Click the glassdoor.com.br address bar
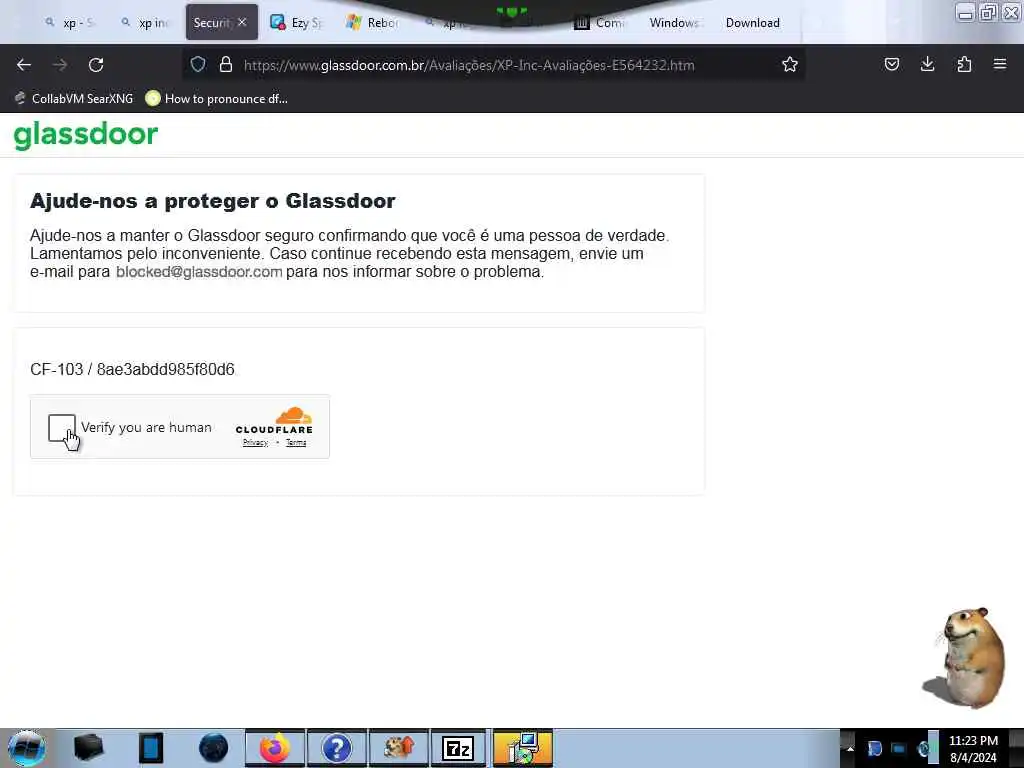 point(493,65)
